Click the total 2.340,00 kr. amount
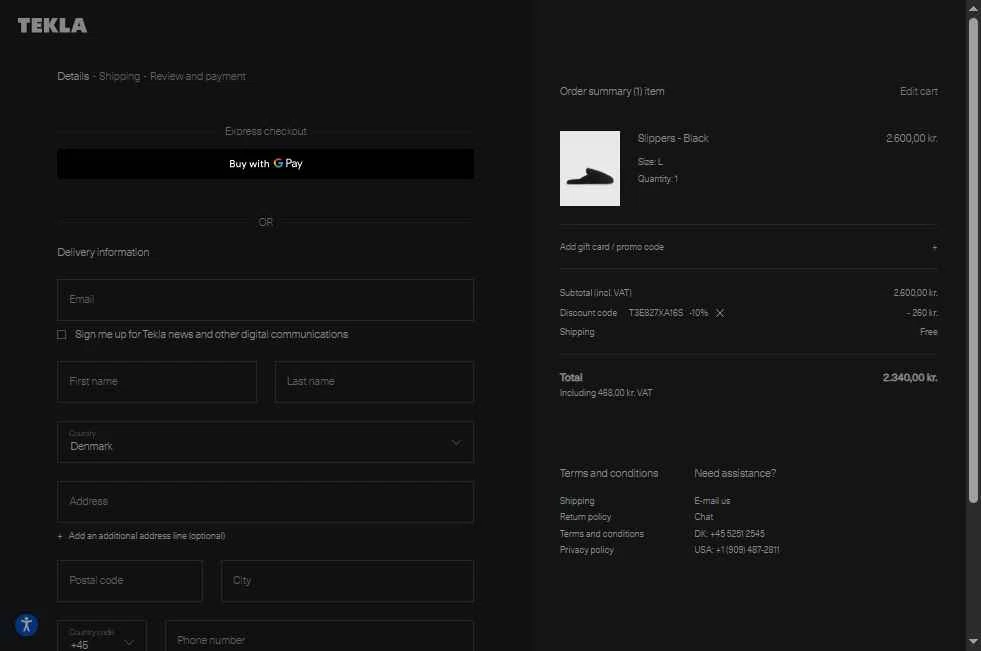 (x=910, y=378)
